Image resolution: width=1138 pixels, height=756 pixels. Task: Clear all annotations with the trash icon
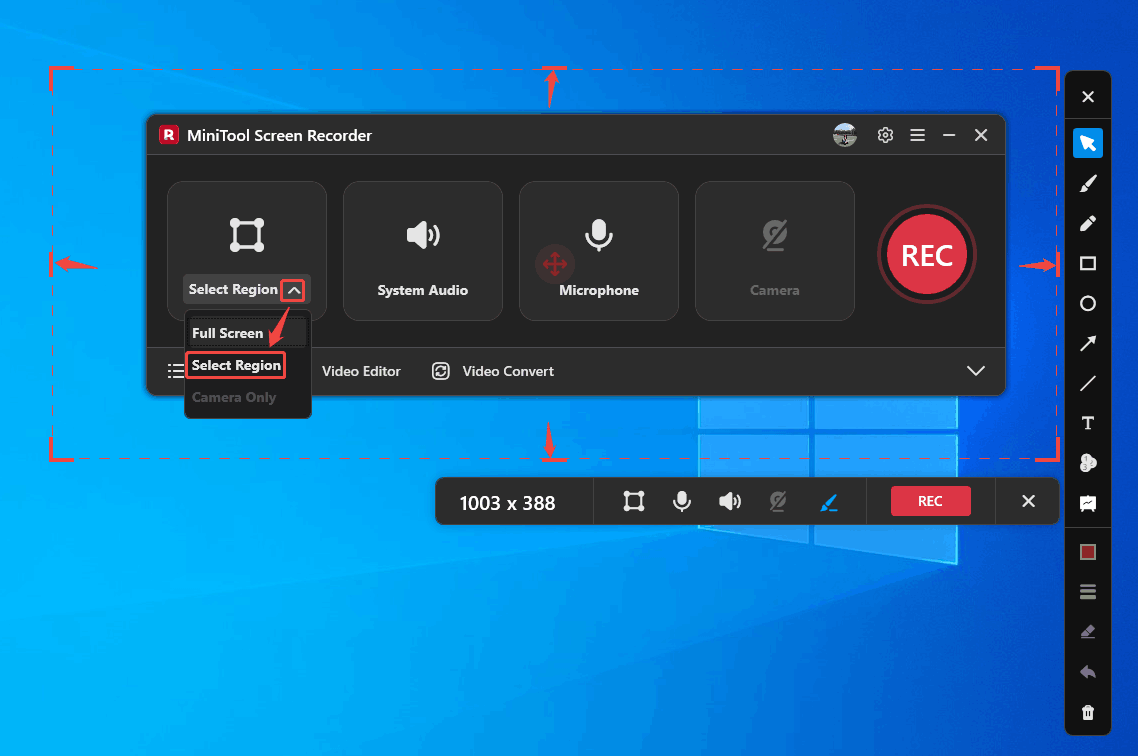point(1088,711)
